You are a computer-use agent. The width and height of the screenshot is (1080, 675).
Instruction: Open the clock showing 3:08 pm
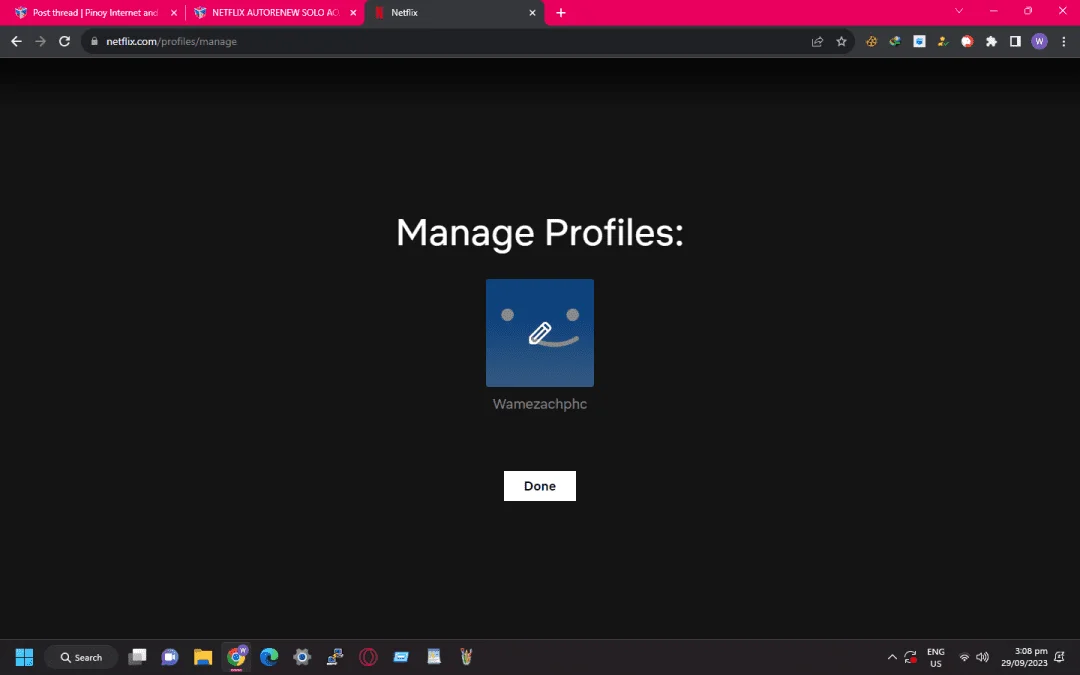click(1024, 657)
